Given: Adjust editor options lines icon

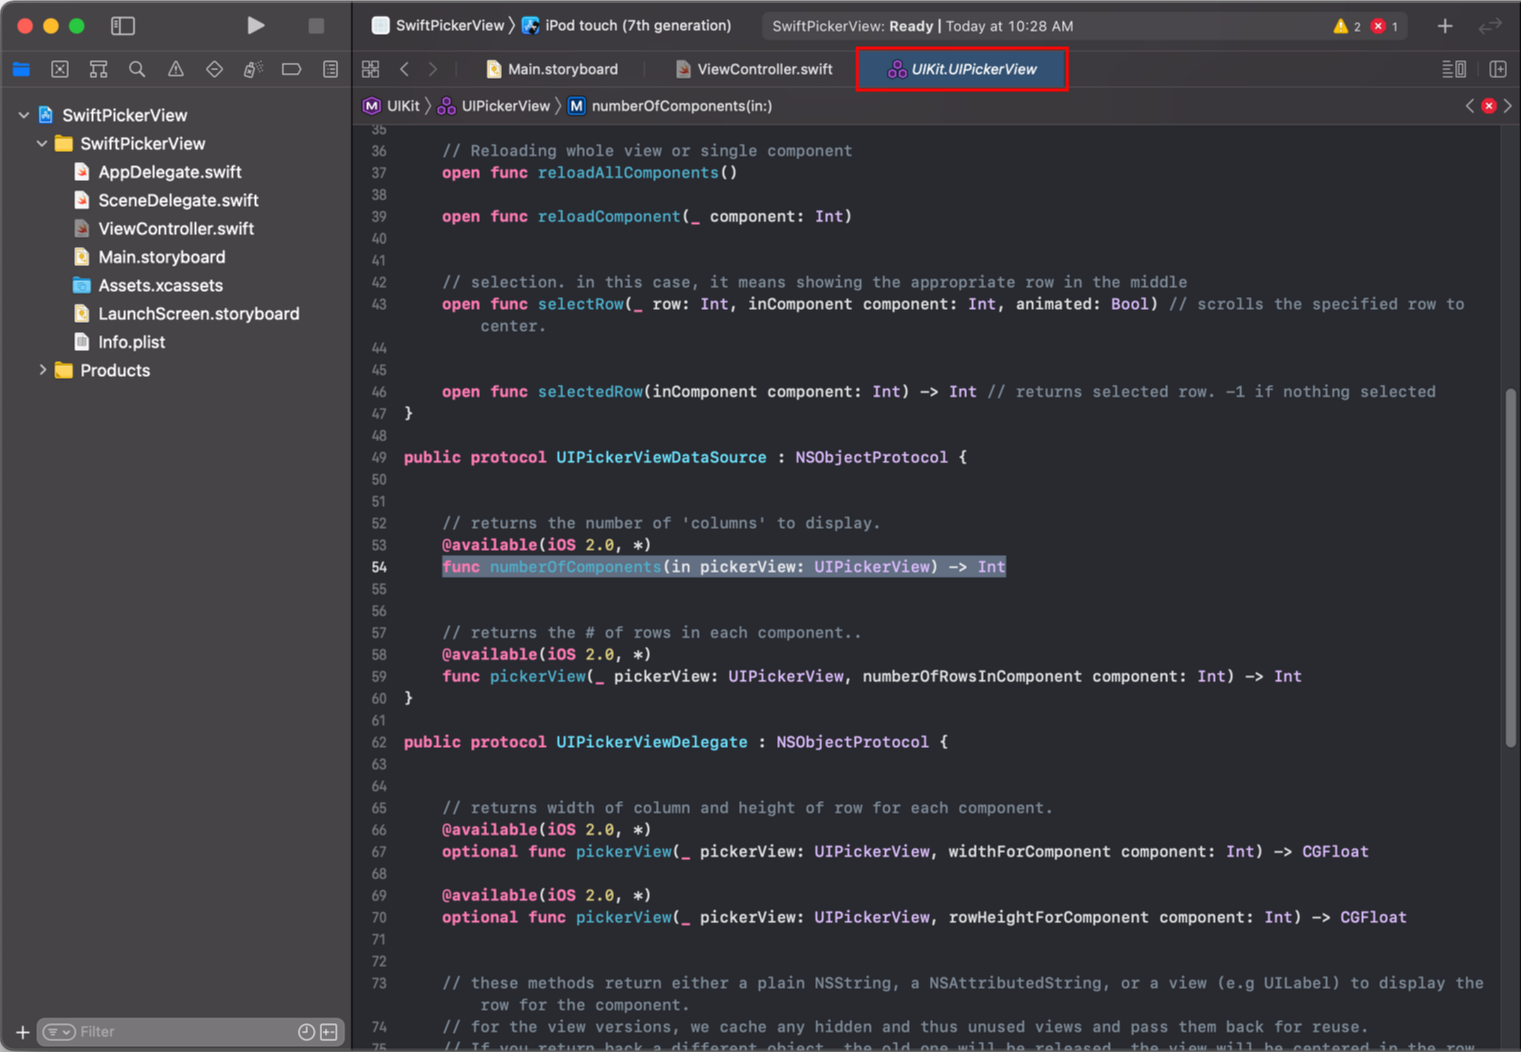Looking at the screenshot, I should tap(1454, 69).
